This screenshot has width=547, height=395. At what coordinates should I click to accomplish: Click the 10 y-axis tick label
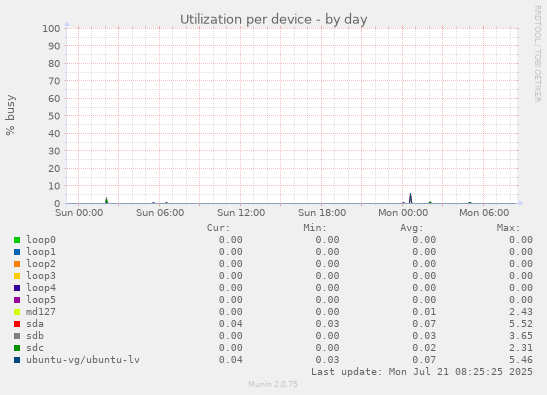(54, 186)
